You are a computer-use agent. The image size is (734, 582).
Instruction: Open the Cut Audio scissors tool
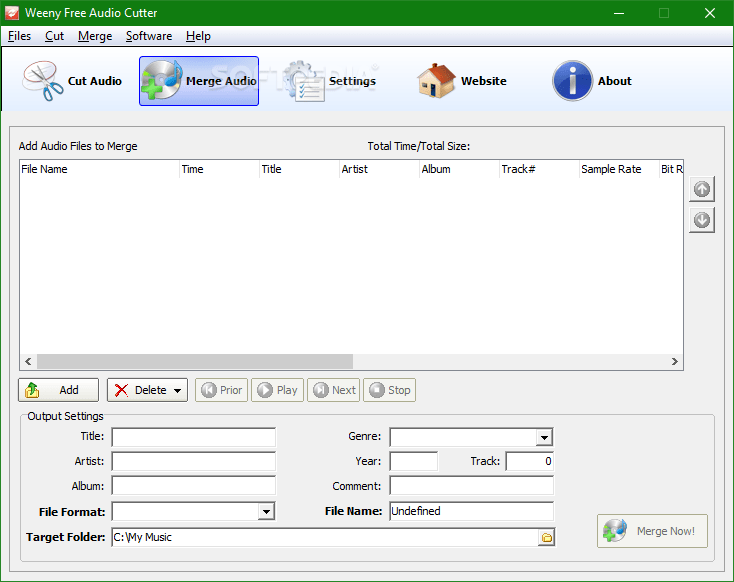tap(73, 81)
